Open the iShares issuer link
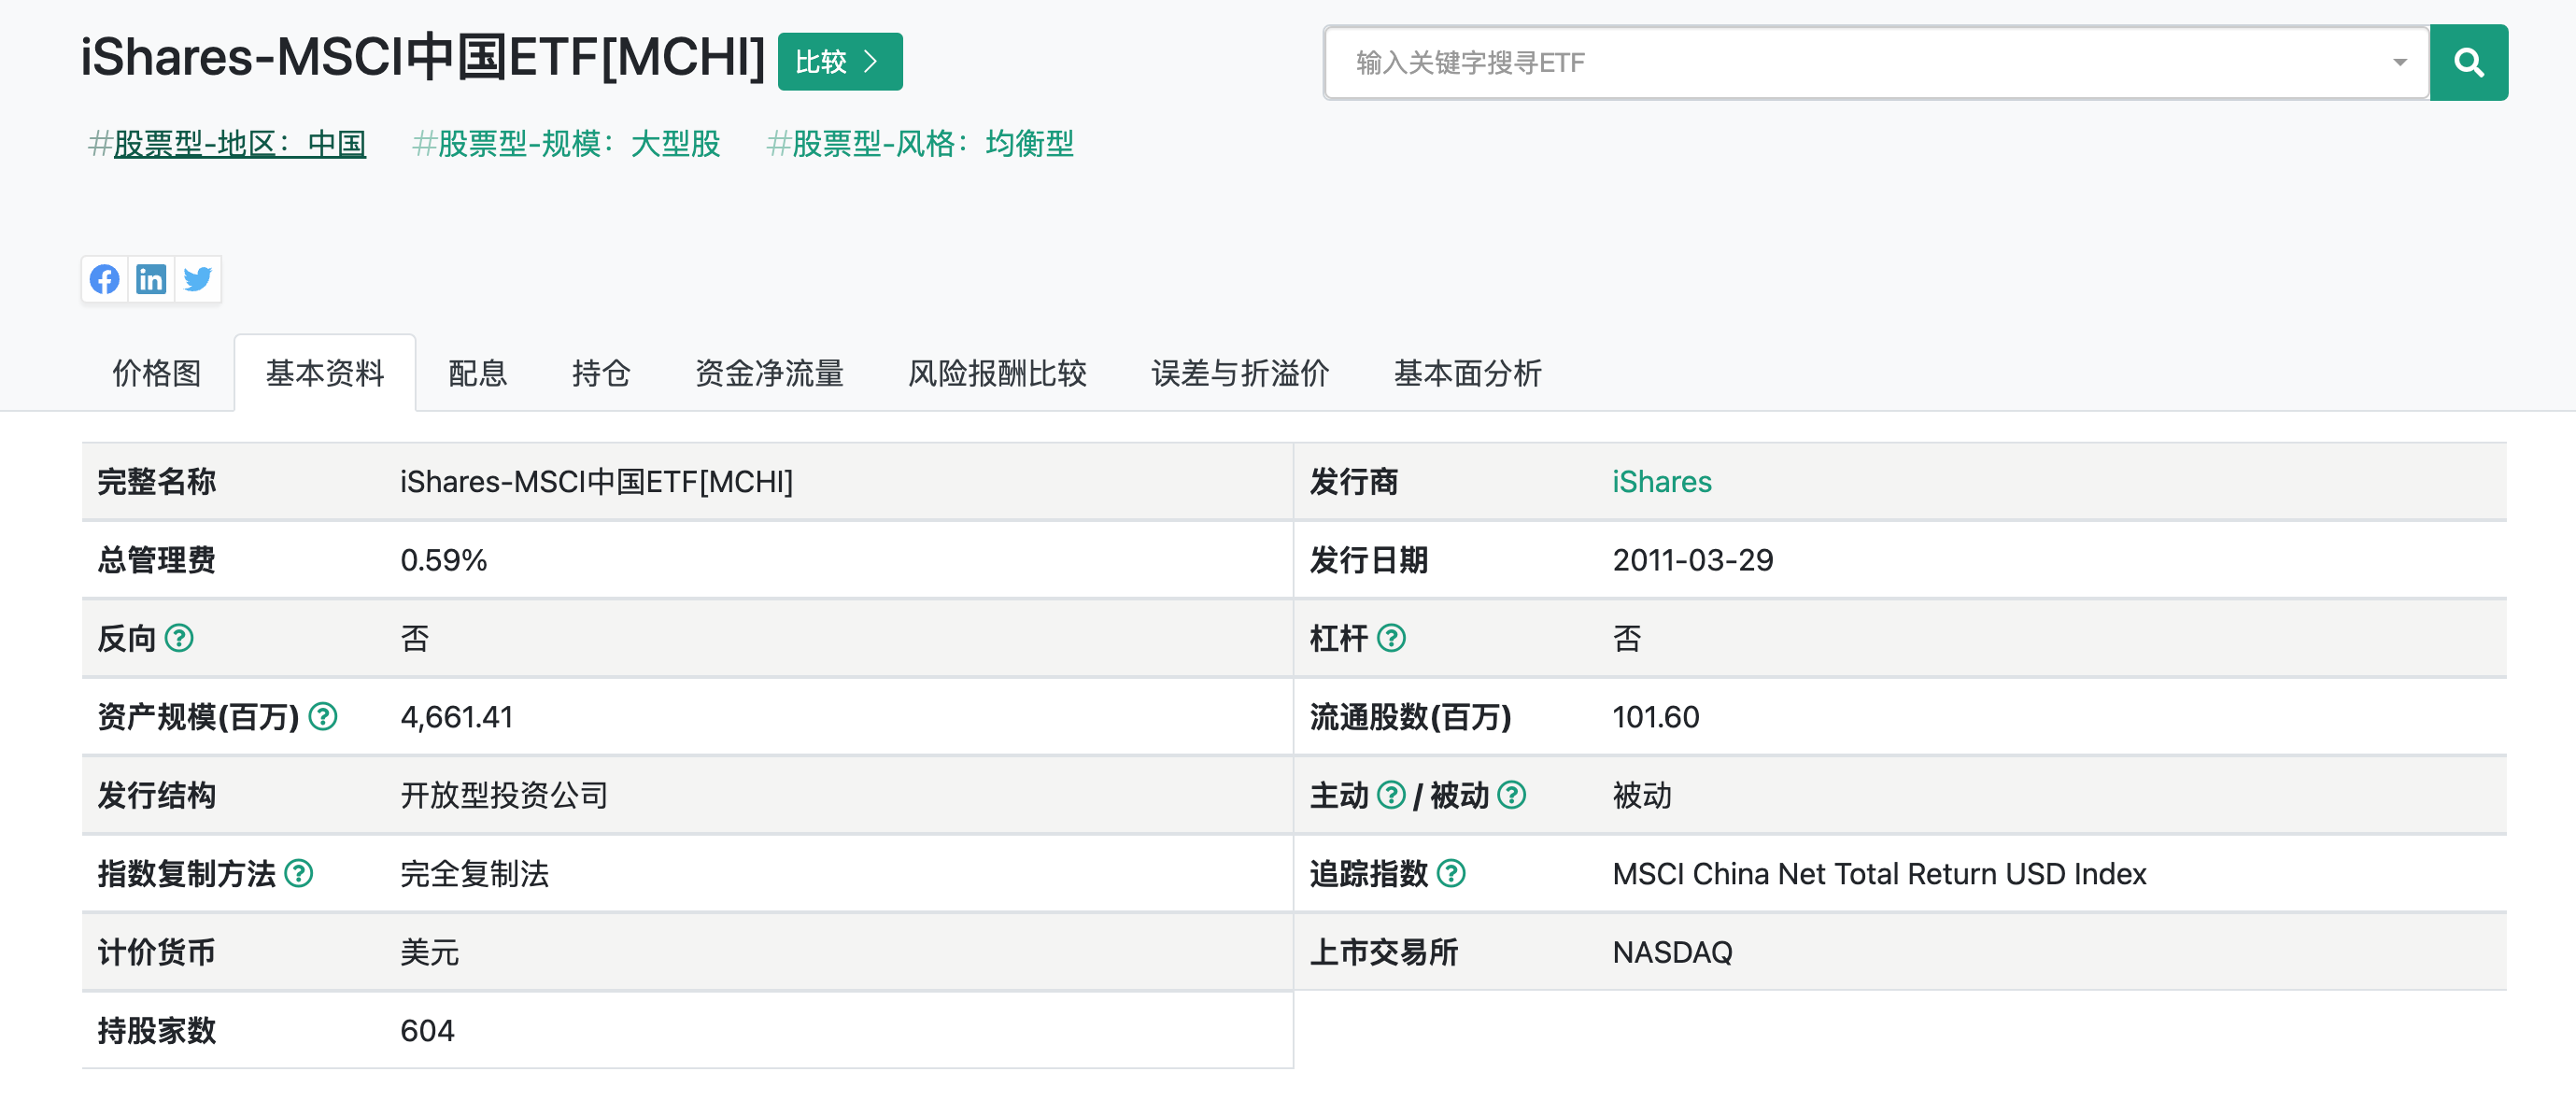Screen dimensions: 2576x1100 coord(1661,482)
